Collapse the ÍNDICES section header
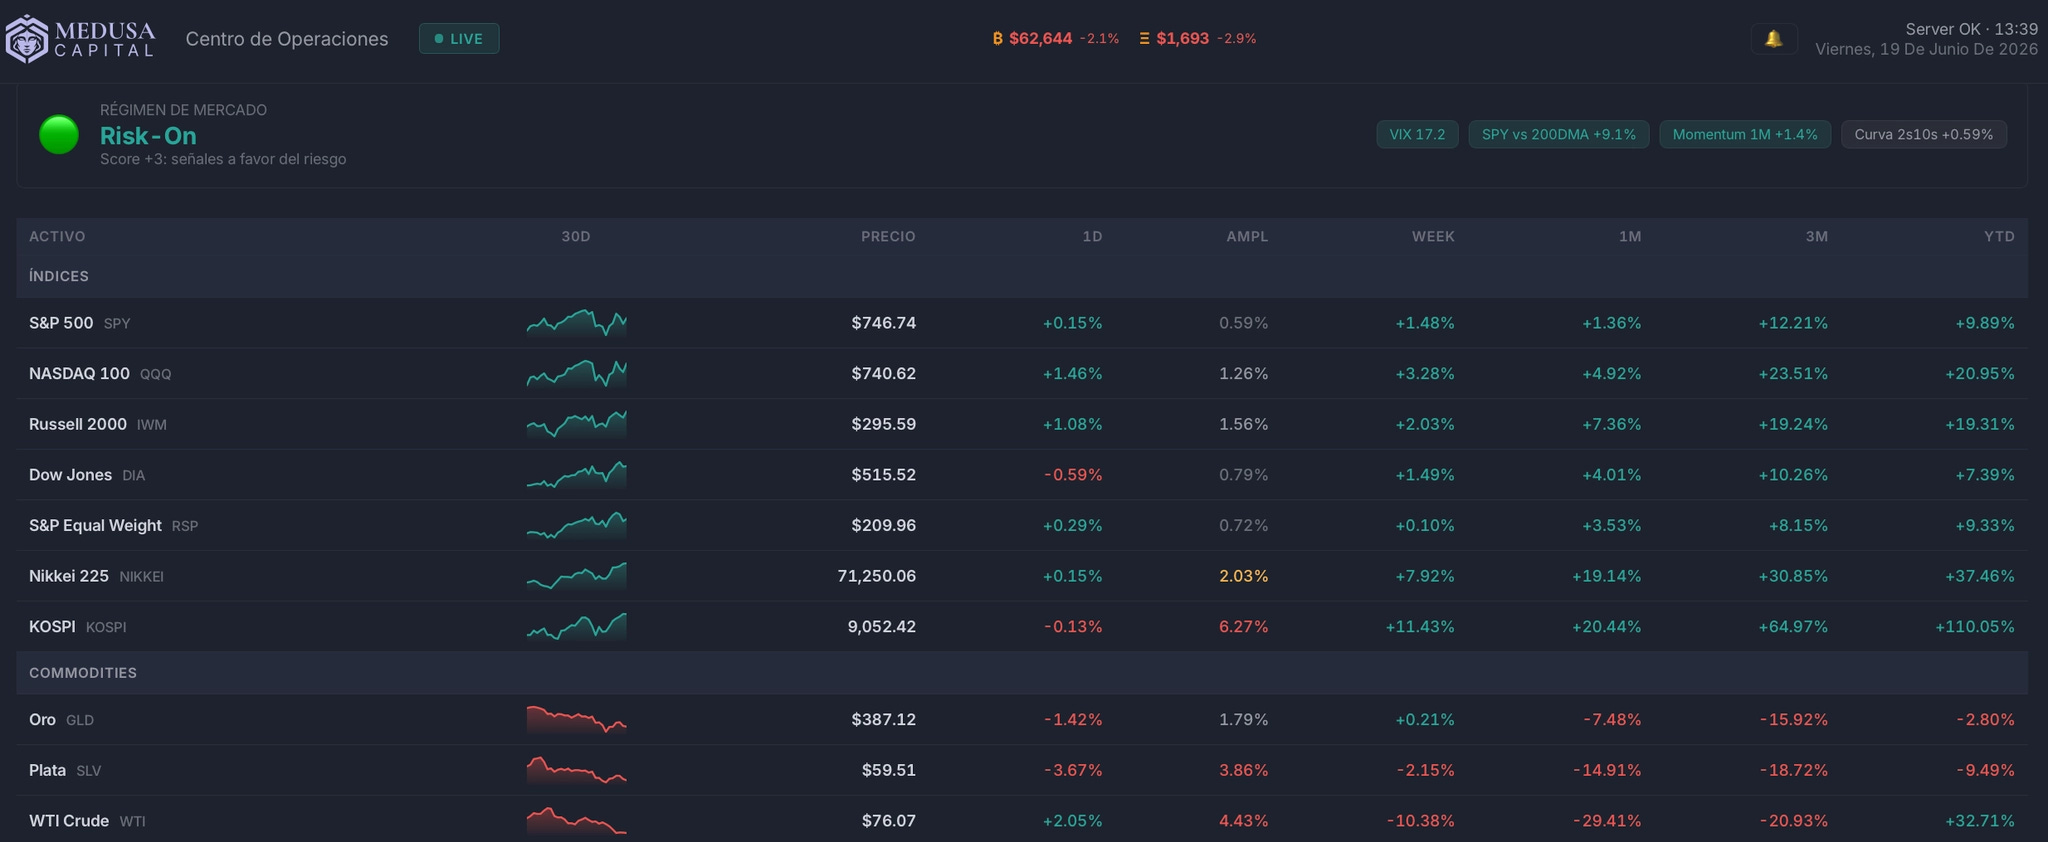 [1022, 276]
